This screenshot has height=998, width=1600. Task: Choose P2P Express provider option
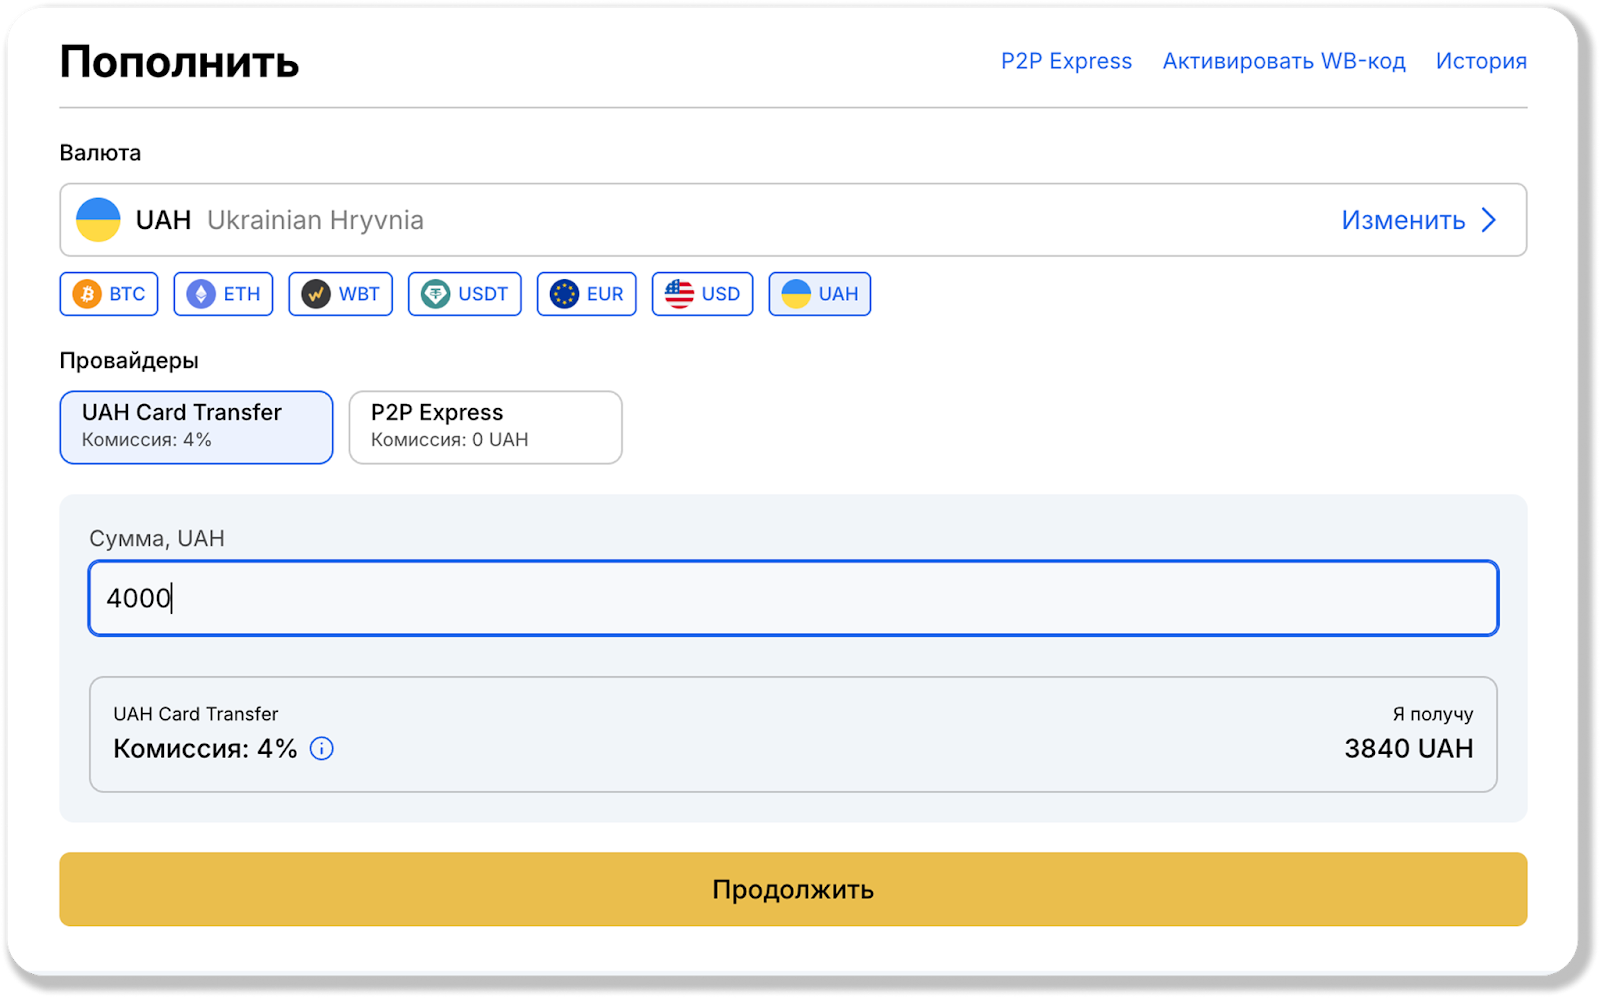coord(485,427)
